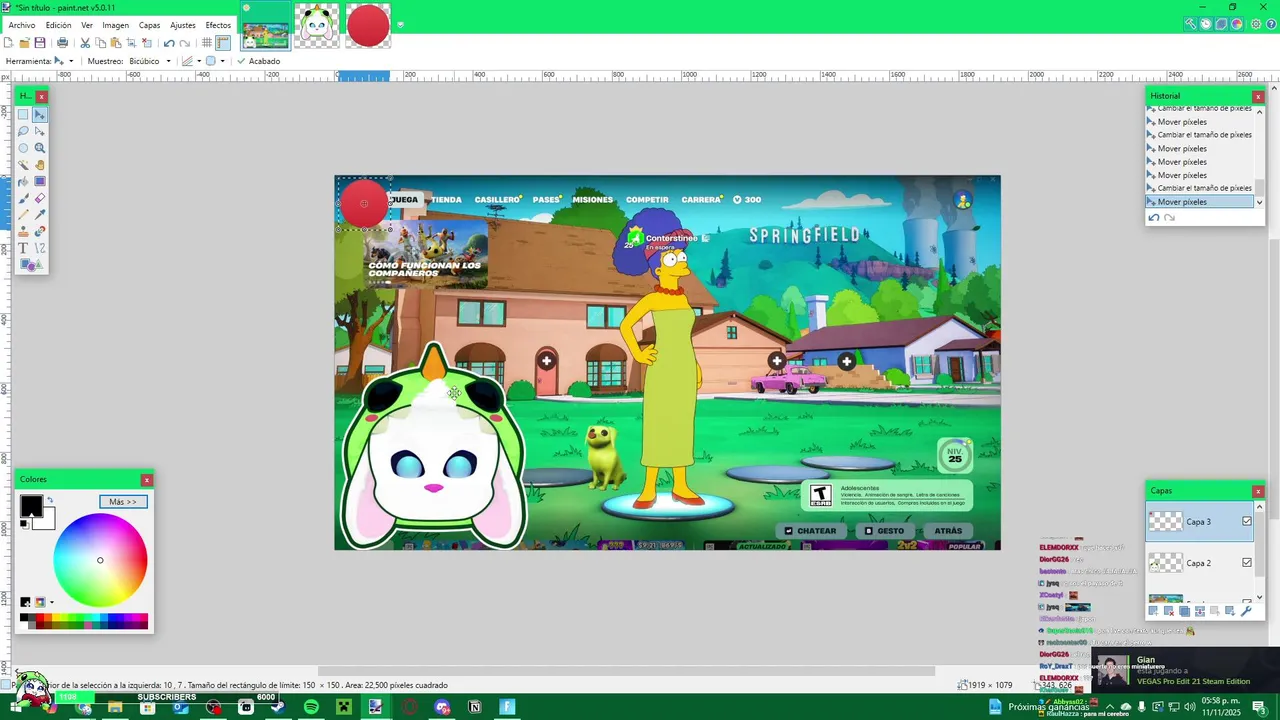Select the Move Selected Pixels tool
This screenshot has width=1280, height=720.
[x=40, y=114]
